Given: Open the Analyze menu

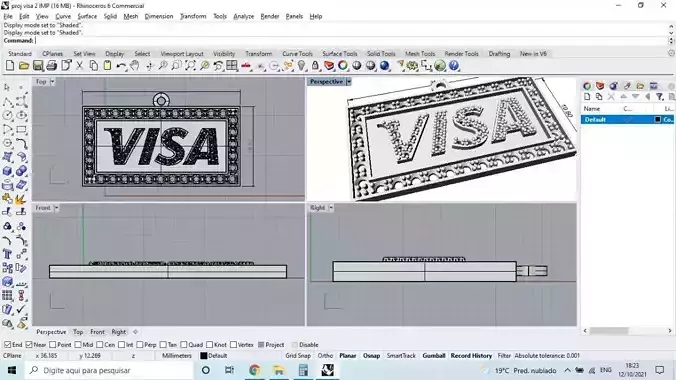Looking at the screenshot, I should [244, 16].
